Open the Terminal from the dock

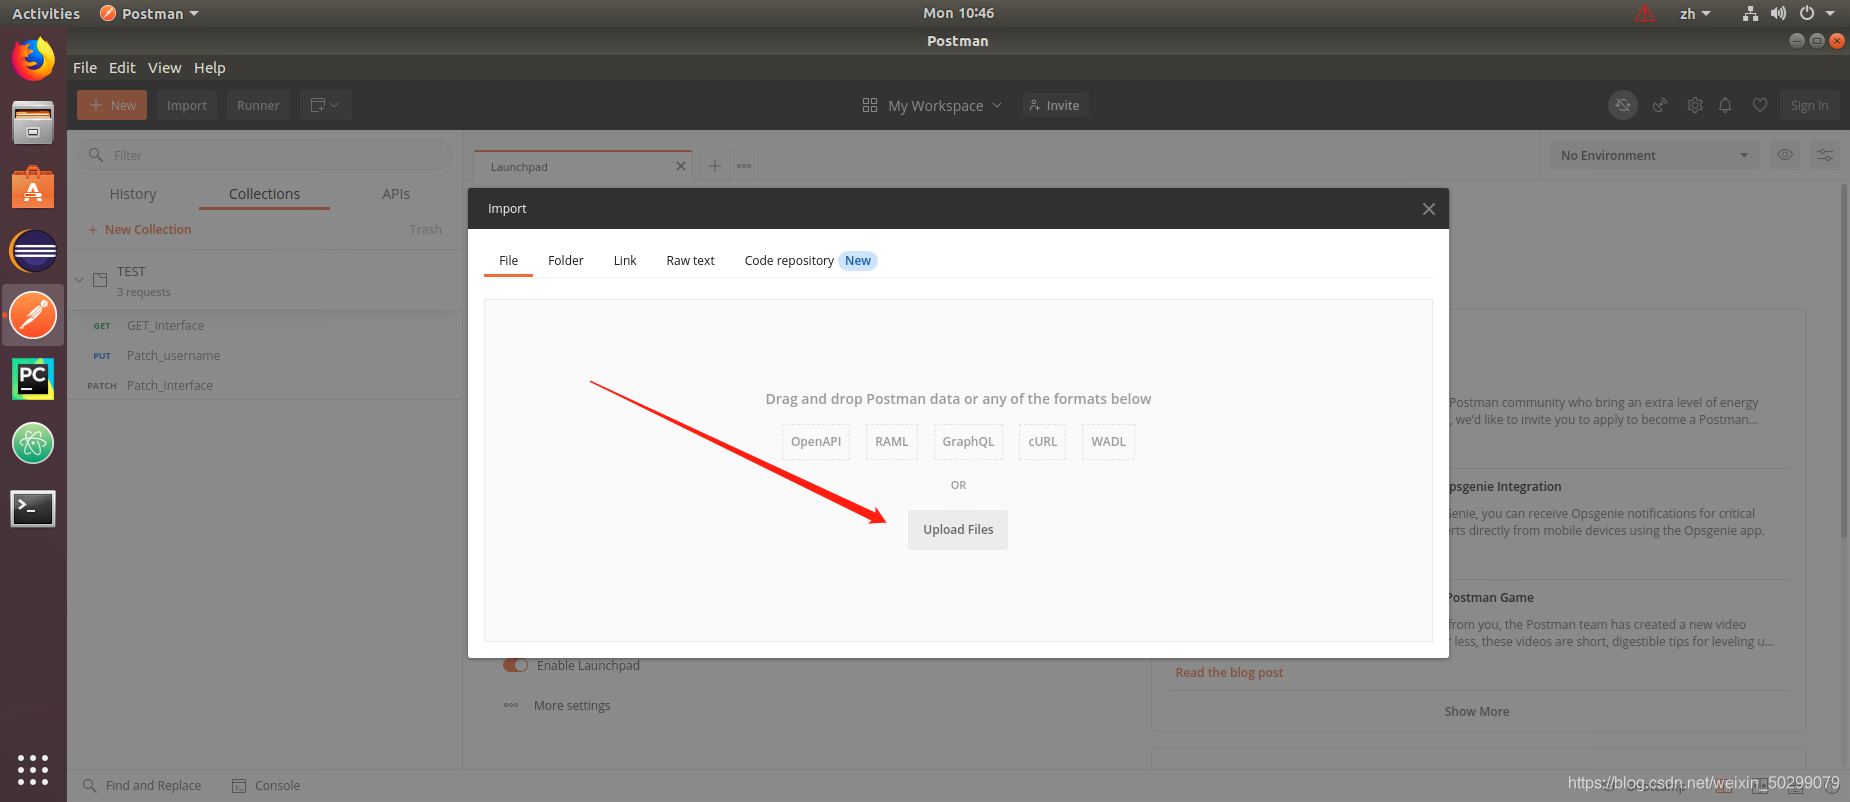pyautogui.click(x=33, y=508)
